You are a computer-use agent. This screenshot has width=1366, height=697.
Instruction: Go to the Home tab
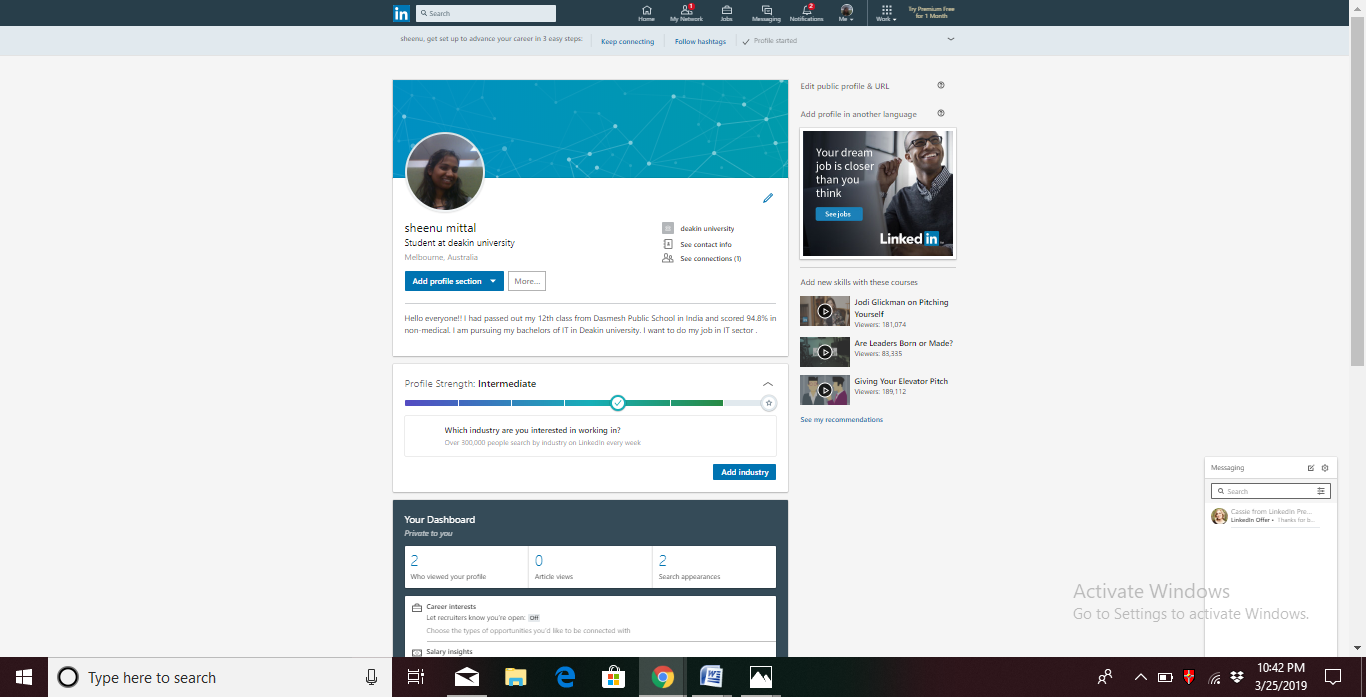(x=646, y=12)
